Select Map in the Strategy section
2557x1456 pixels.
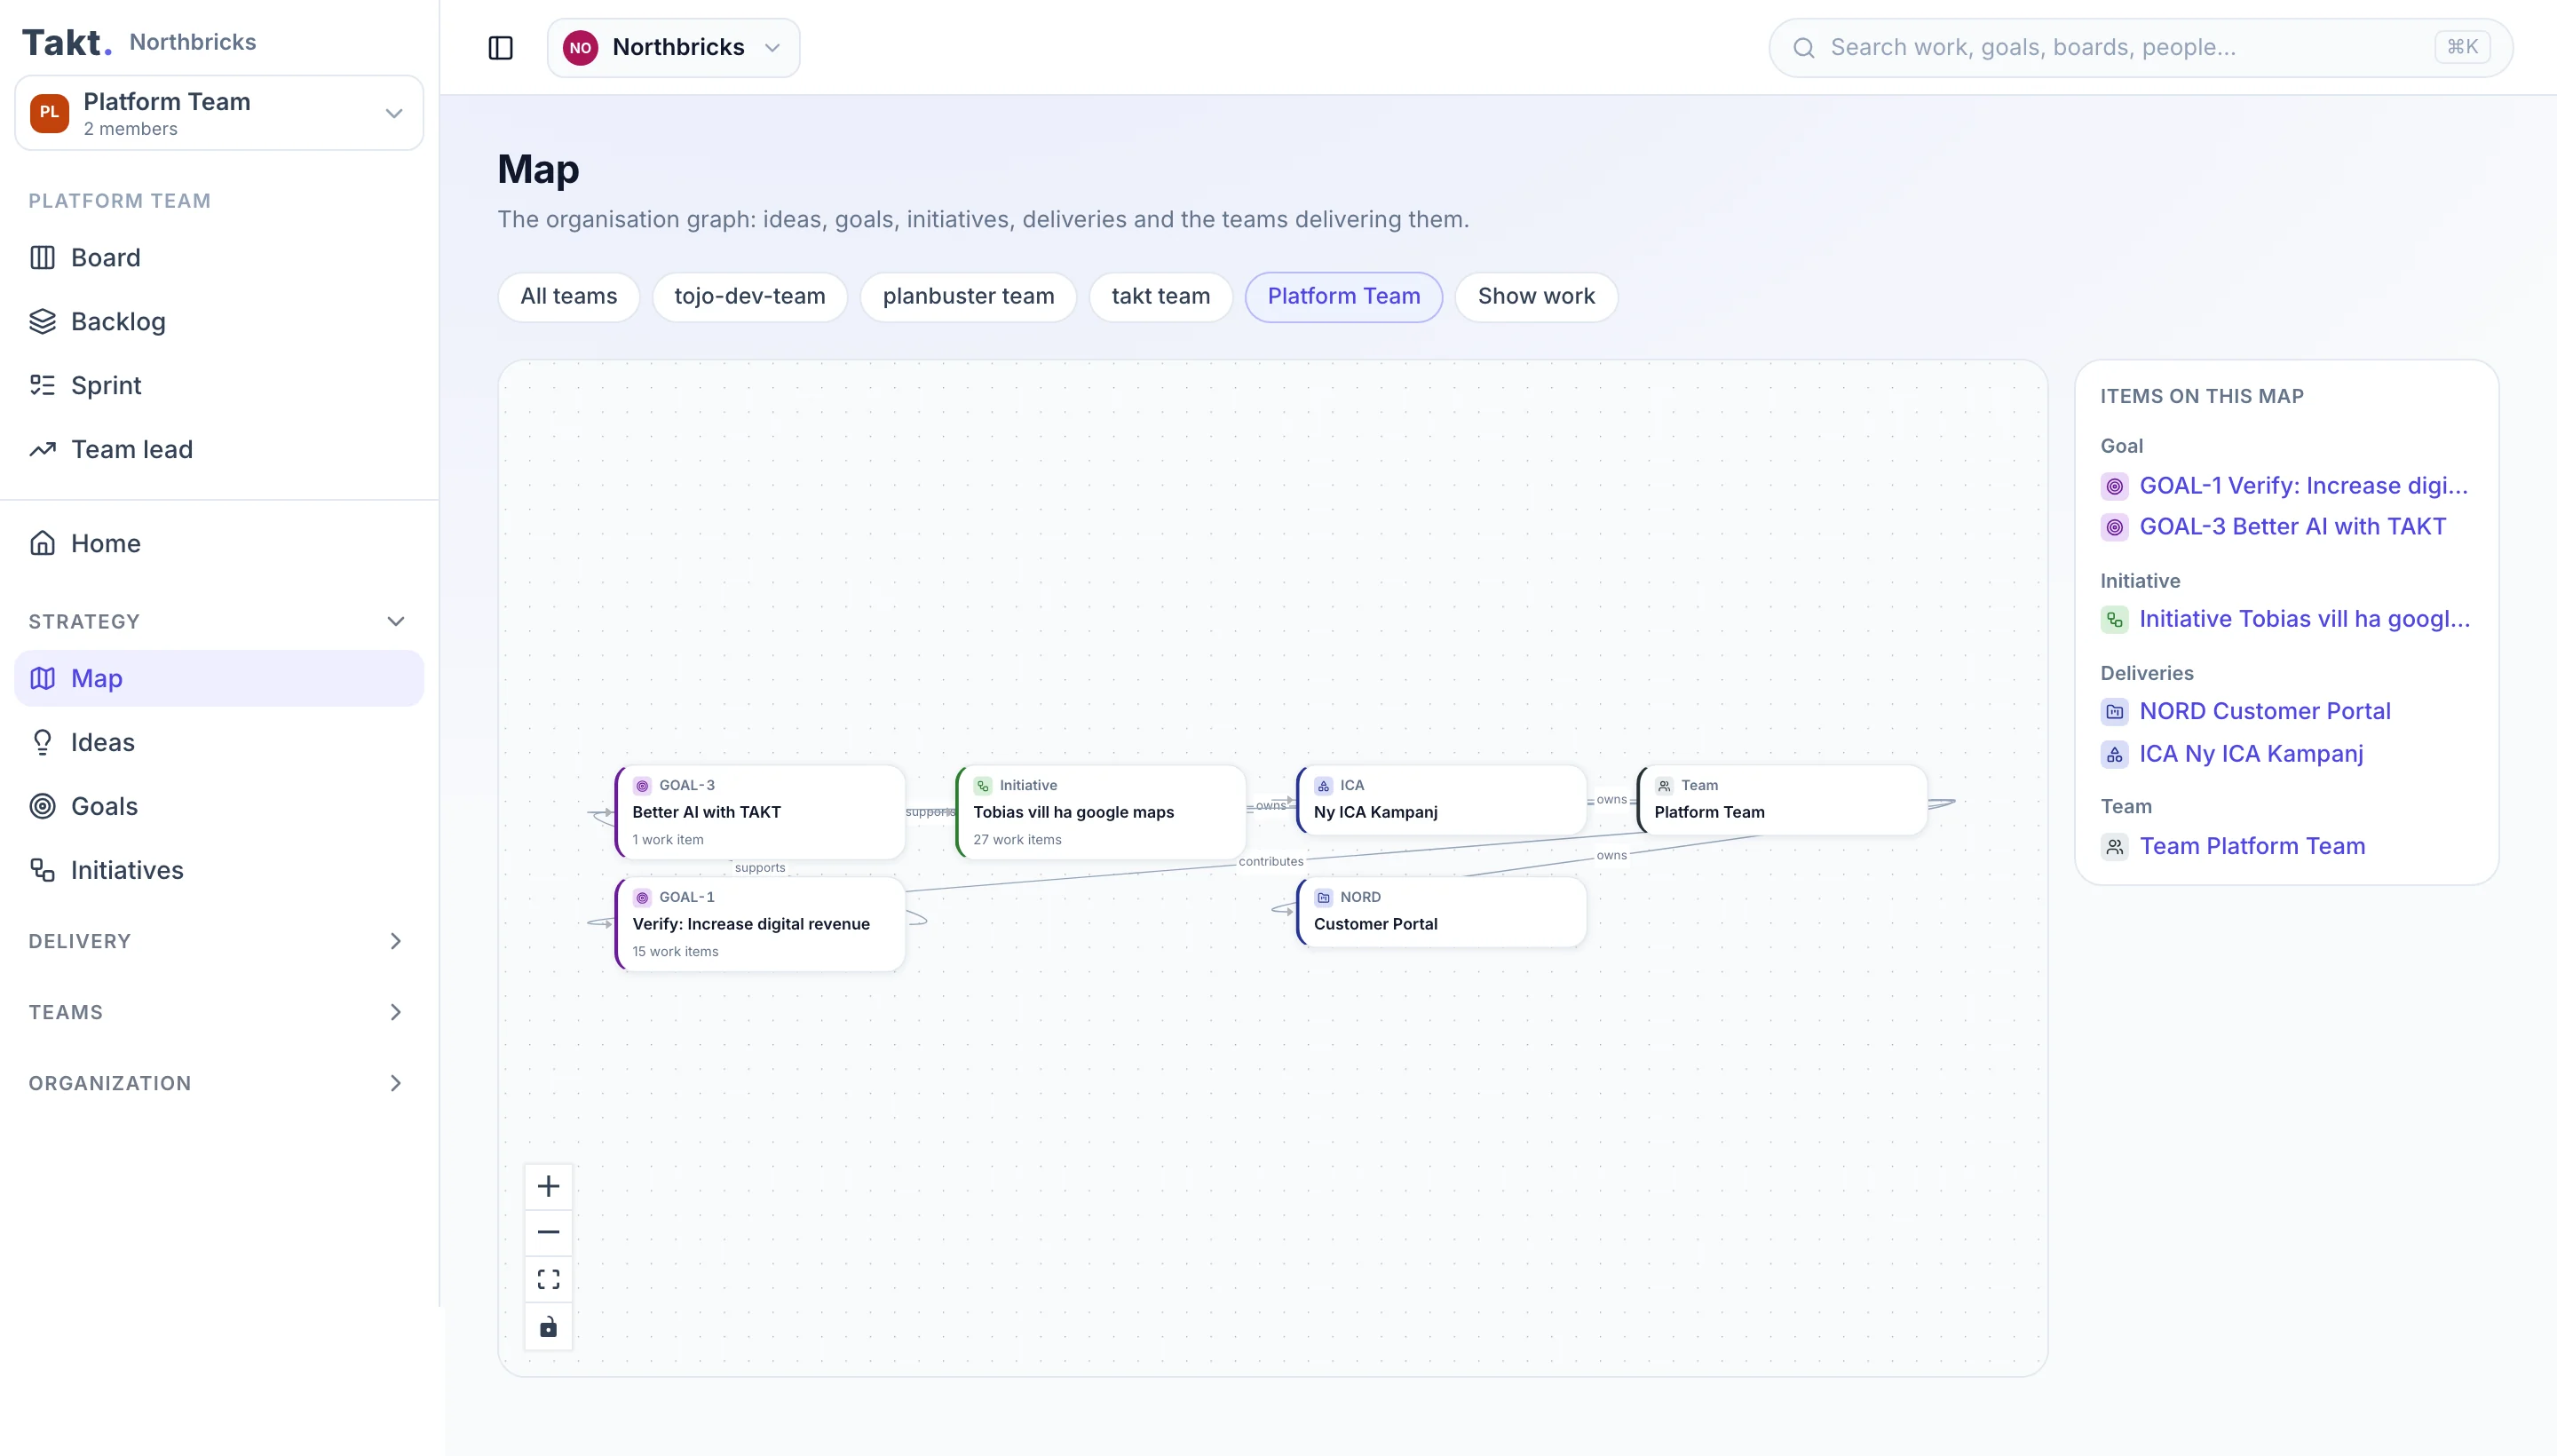pyautogui.click(x=219, y=678)
